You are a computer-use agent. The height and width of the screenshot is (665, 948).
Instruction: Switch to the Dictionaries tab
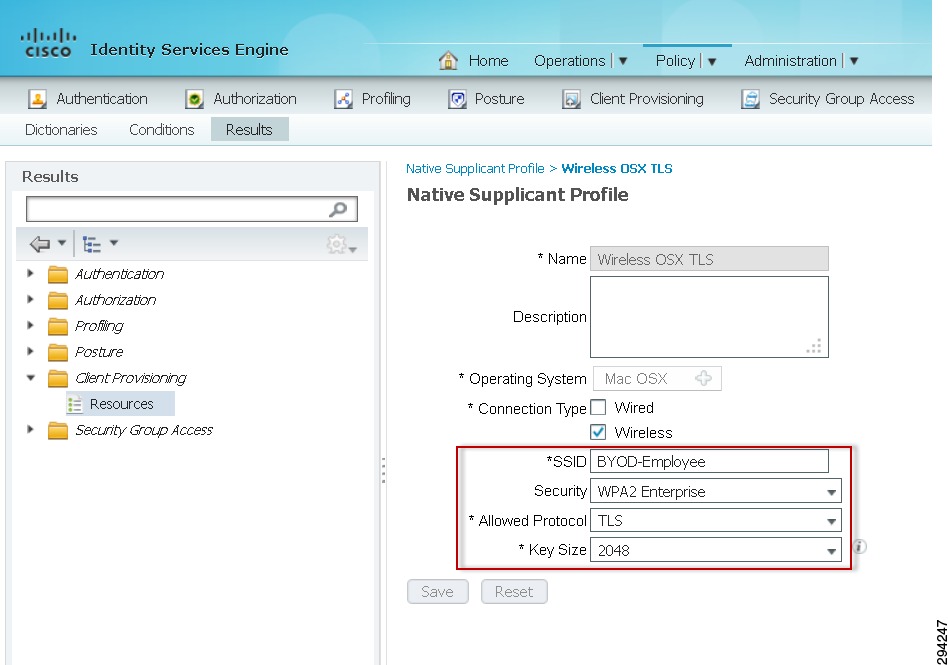61,130
